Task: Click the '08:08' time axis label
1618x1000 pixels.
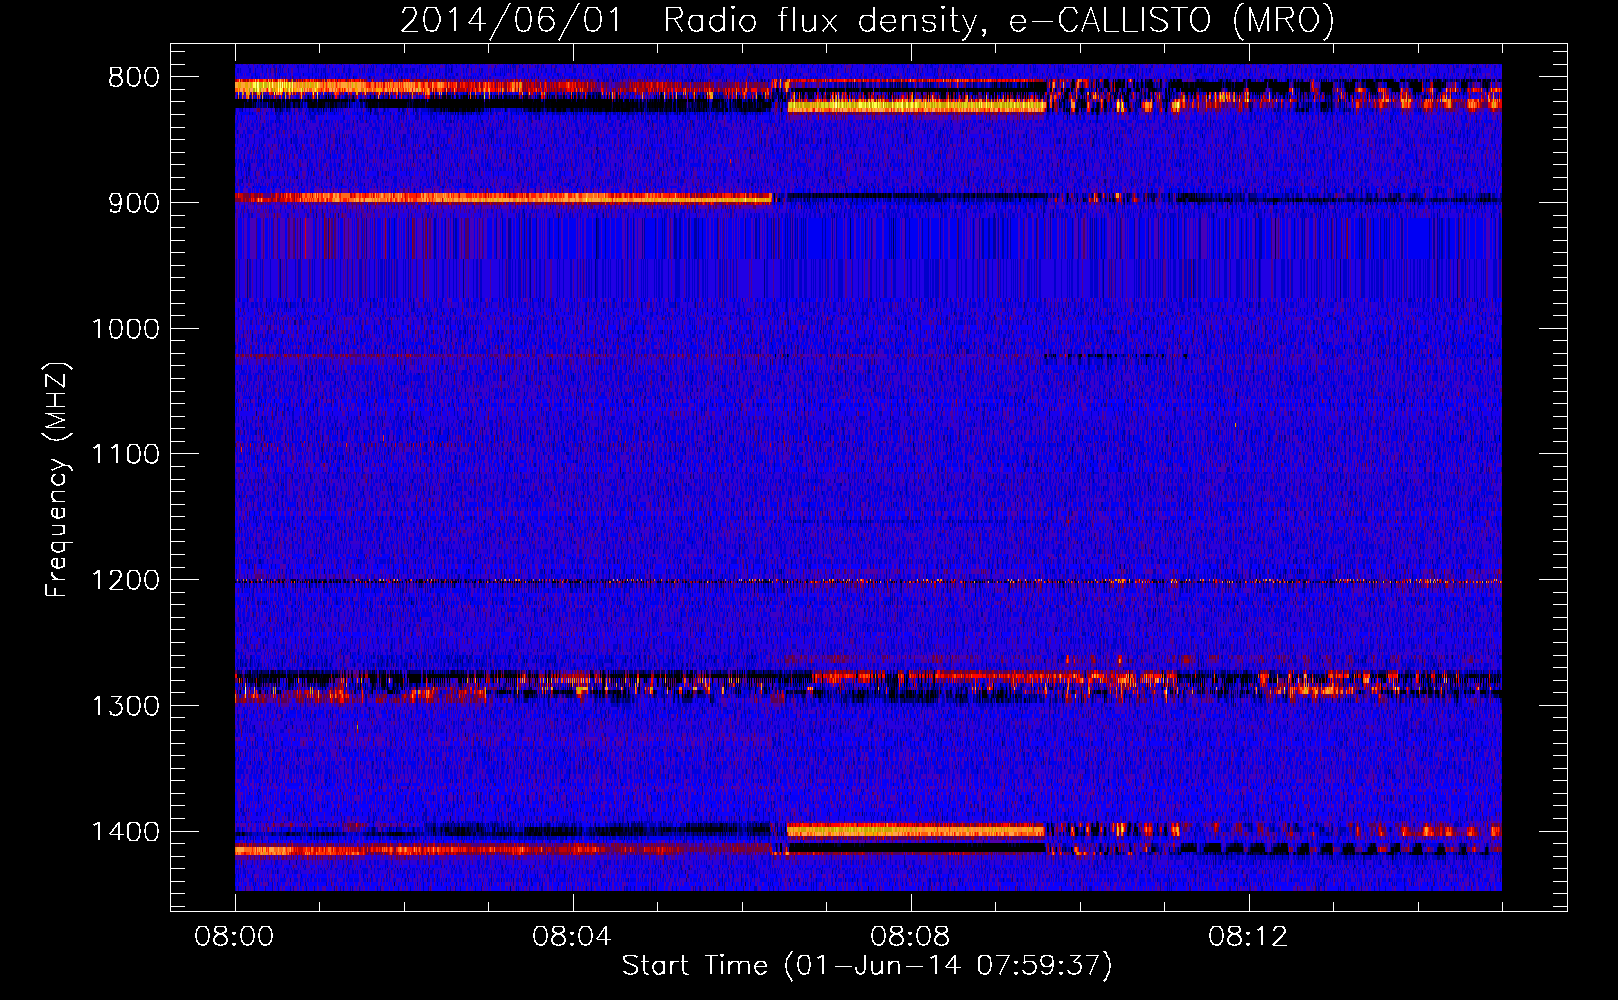Action: click(x=910, y=937)
